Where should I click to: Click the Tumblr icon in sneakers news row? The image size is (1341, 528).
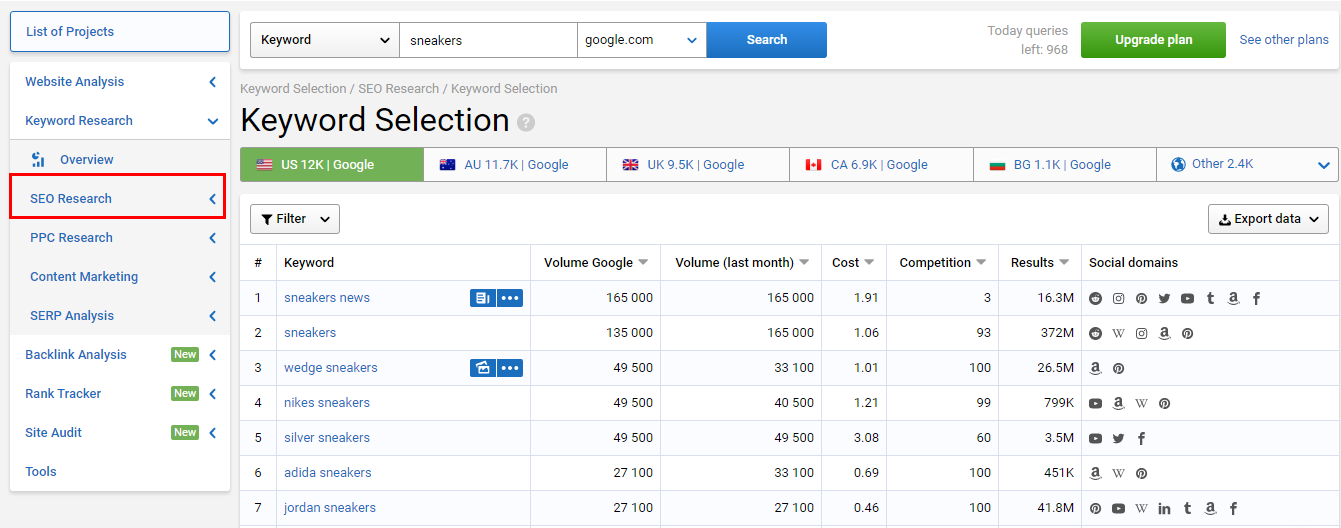pyautogui.click(x=1210, y=298)
